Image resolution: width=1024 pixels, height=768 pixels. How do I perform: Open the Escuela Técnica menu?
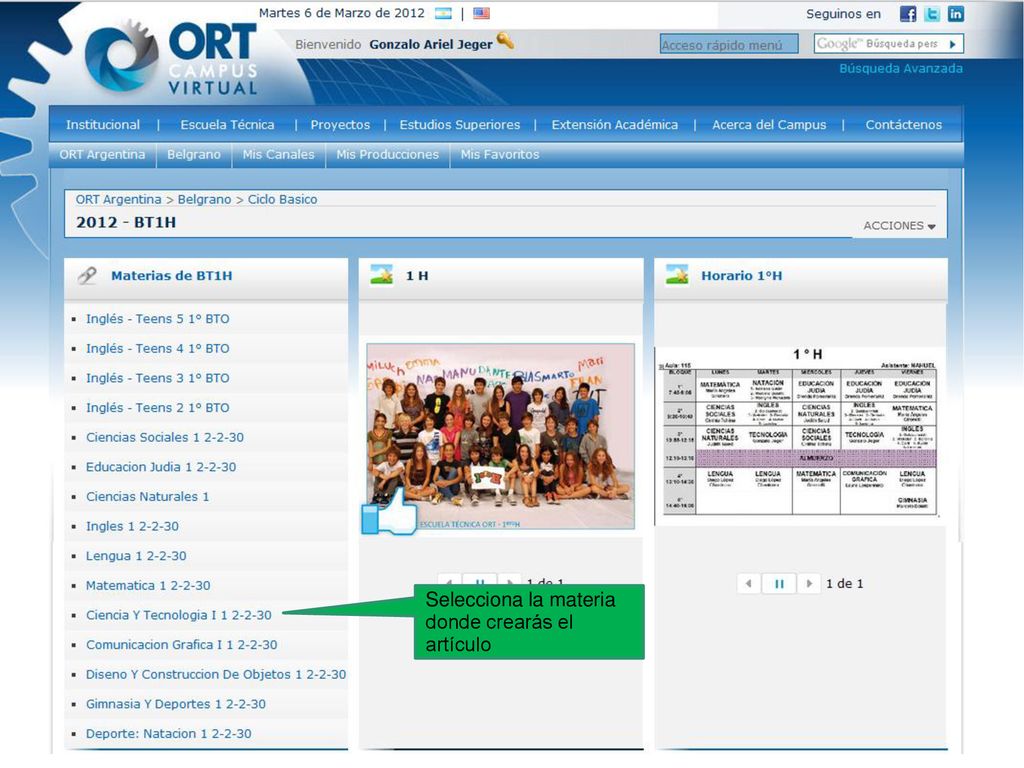coord(227,125)
